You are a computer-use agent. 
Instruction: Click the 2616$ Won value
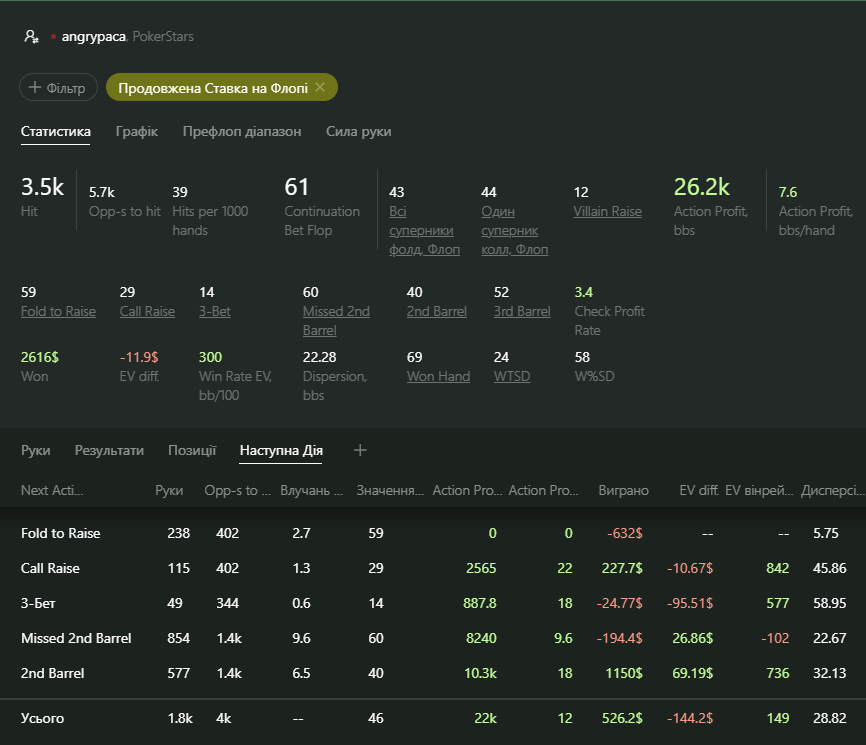[x=40, y=357]
